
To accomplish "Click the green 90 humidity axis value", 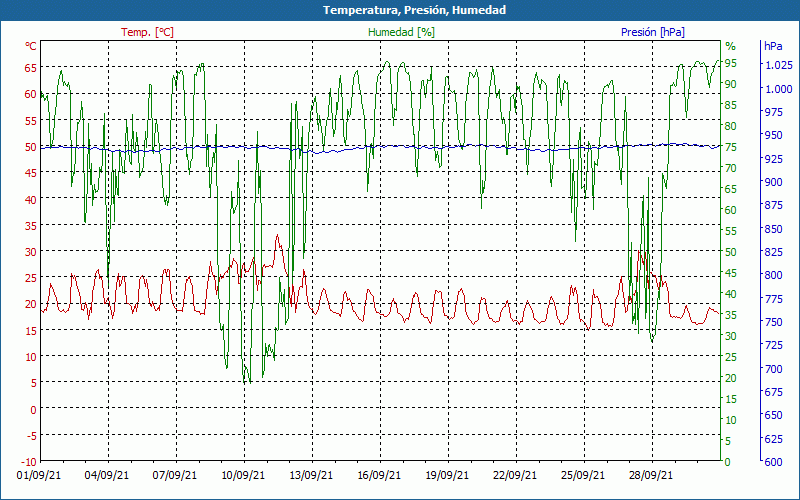I will [730, 84].
